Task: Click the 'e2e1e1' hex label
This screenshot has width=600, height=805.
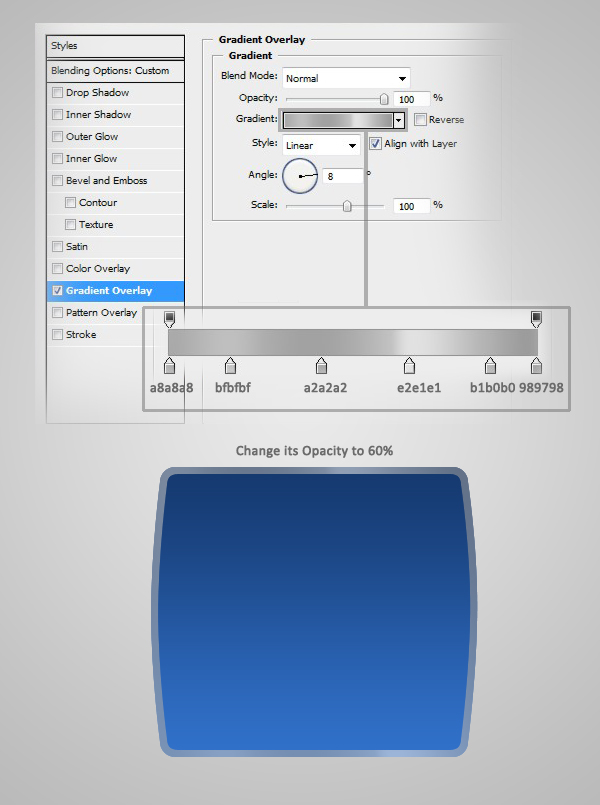Action: pyautogui.click(x=419, y=388)
